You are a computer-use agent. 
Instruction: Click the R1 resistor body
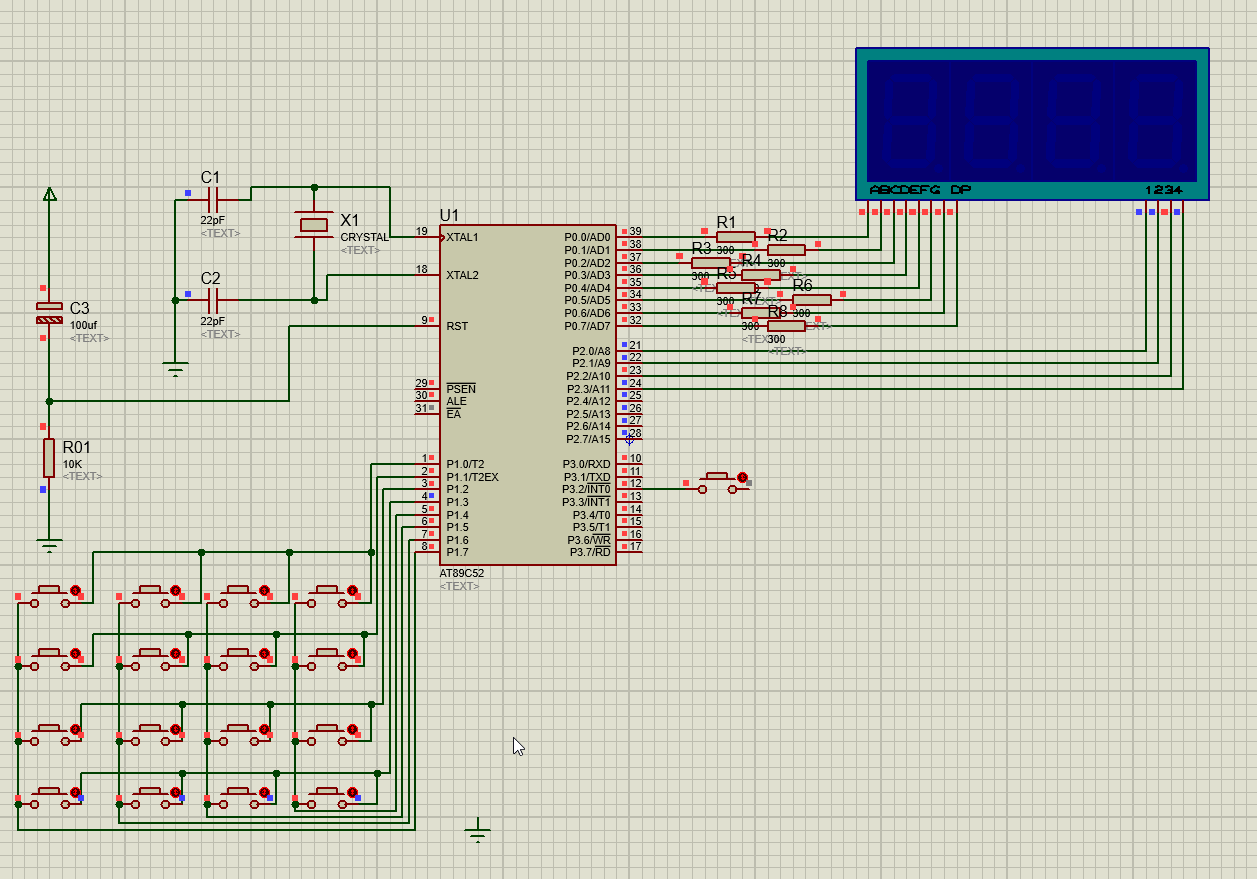point(735,237)
